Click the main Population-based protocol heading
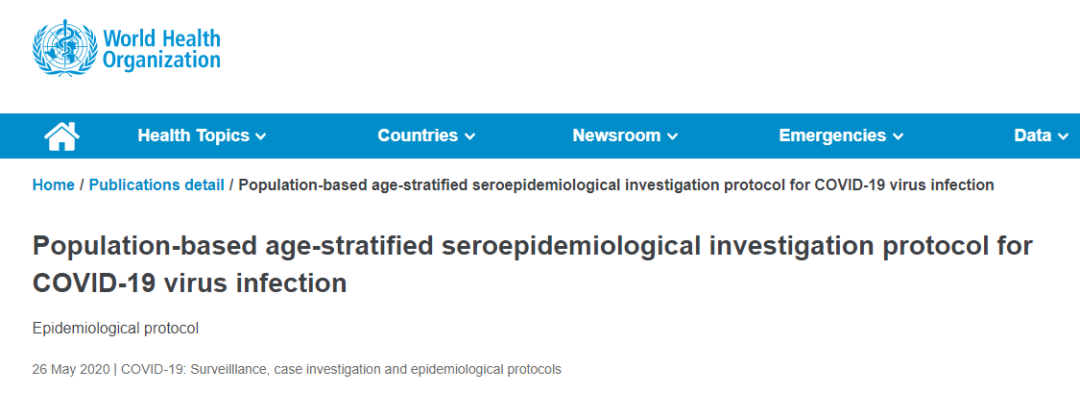The height and width of the screenshot is (393, 1080). click(532, 265)
